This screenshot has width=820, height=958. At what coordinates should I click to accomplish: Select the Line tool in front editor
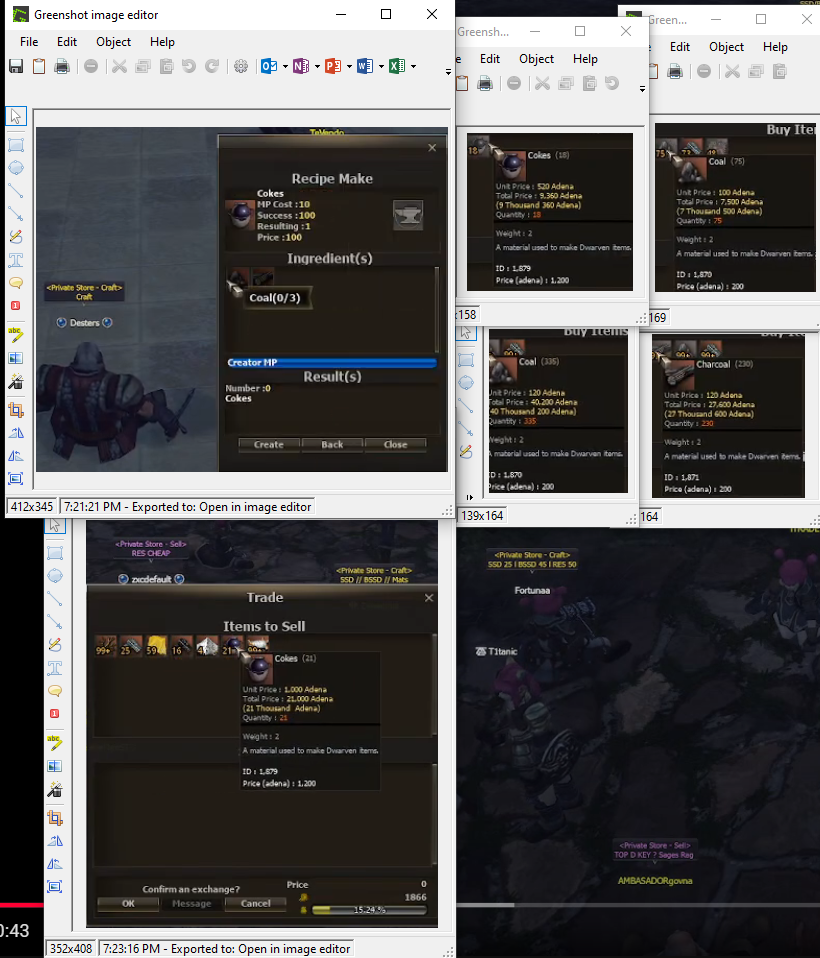16,191
